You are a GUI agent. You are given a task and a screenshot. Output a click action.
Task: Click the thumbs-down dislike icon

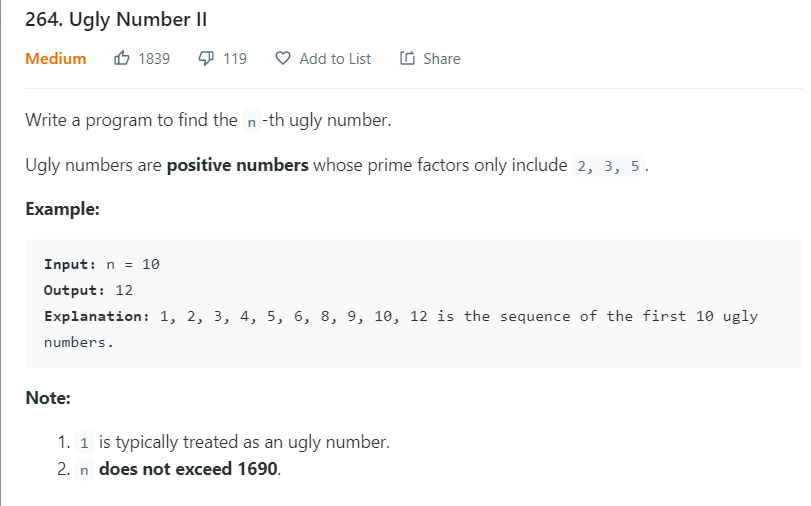[x=206, y=58]
